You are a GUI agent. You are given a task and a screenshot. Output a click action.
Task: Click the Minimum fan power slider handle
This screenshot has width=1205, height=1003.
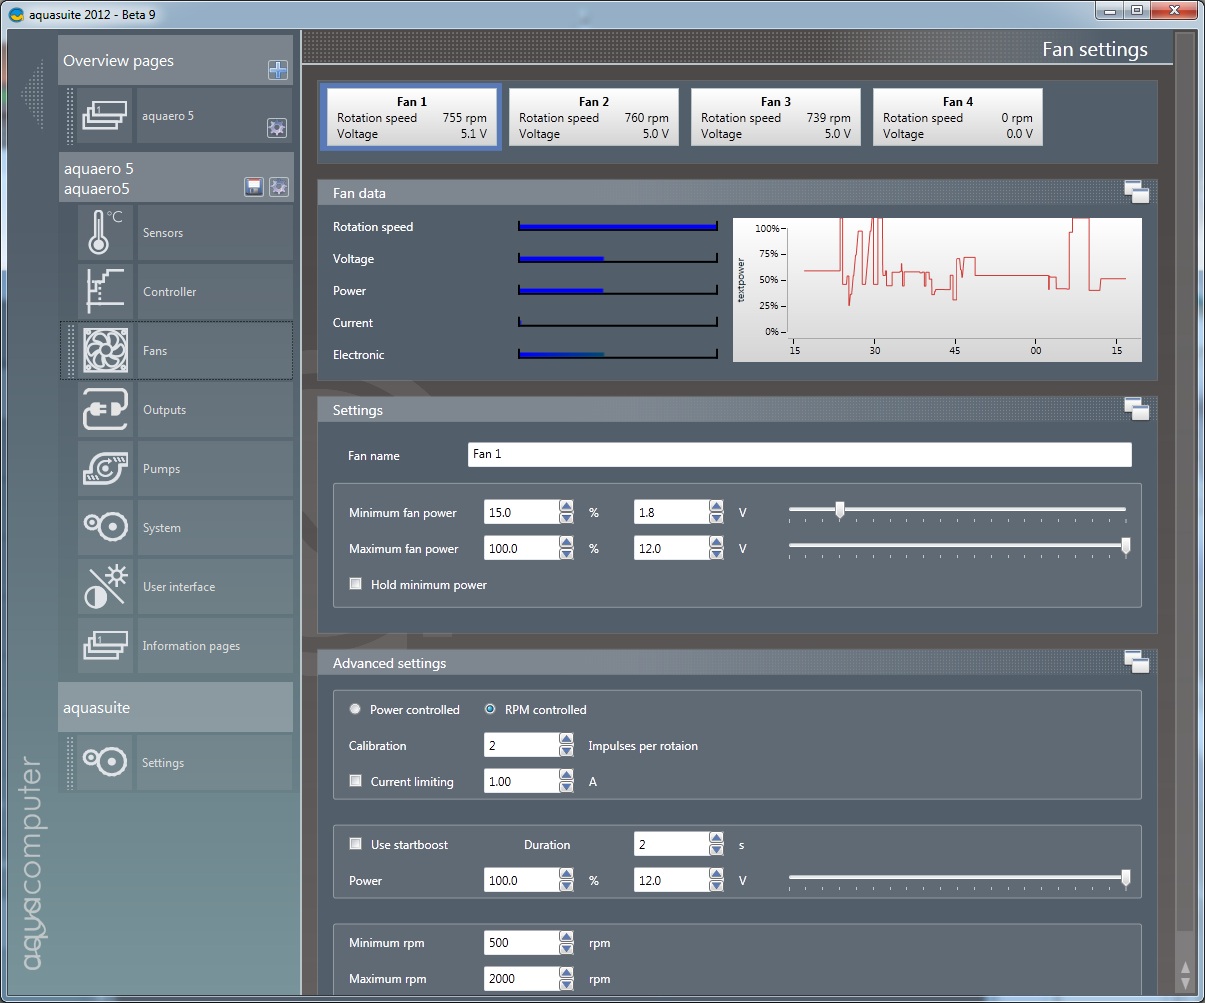coord(839,511)
